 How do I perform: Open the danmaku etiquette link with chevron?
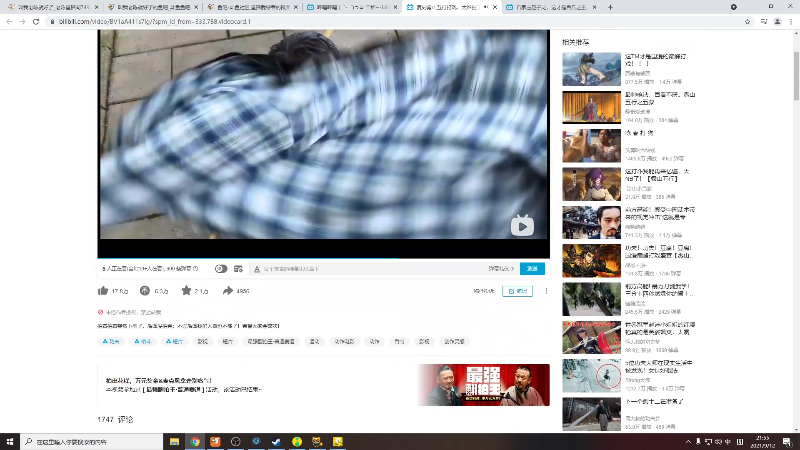(501, 269)
